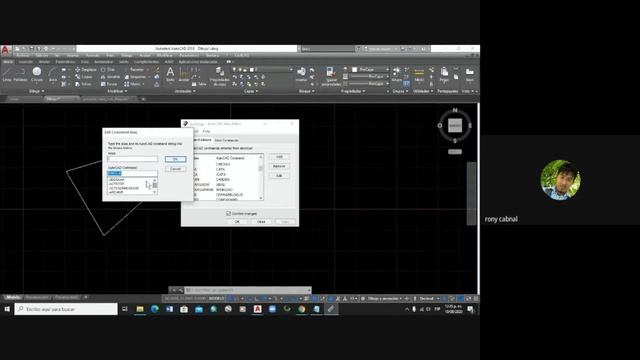Activate the Estirar (stretch) tool

coord(83,84)
